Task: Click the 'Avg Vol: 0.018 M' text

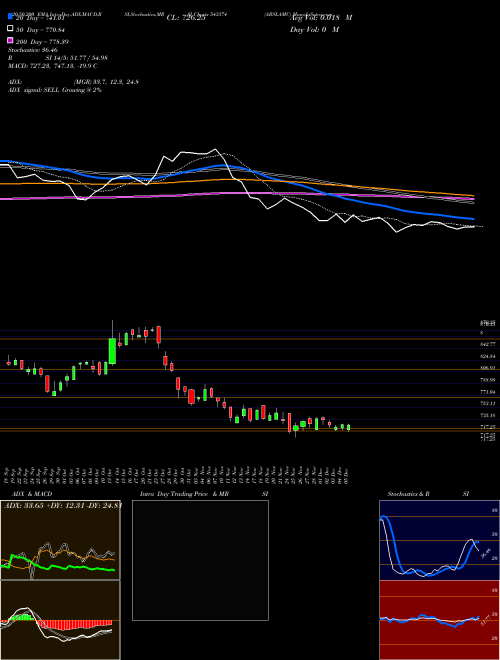Action: 321,18
